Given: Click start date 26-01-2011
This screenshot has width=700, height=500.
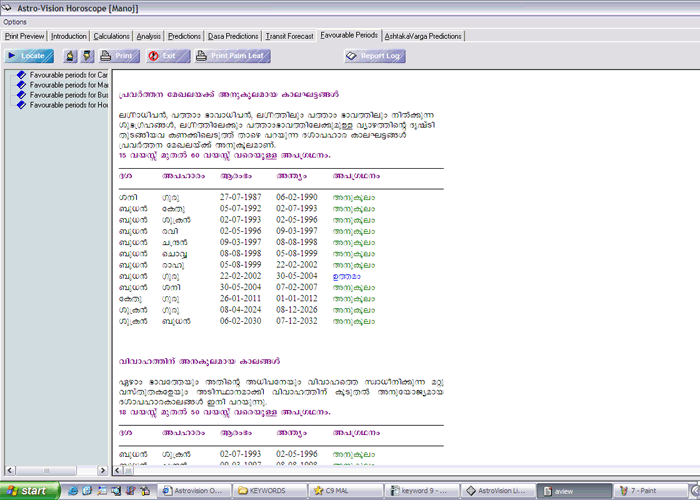Looking at the screenshot, I should tap(241, 298).
